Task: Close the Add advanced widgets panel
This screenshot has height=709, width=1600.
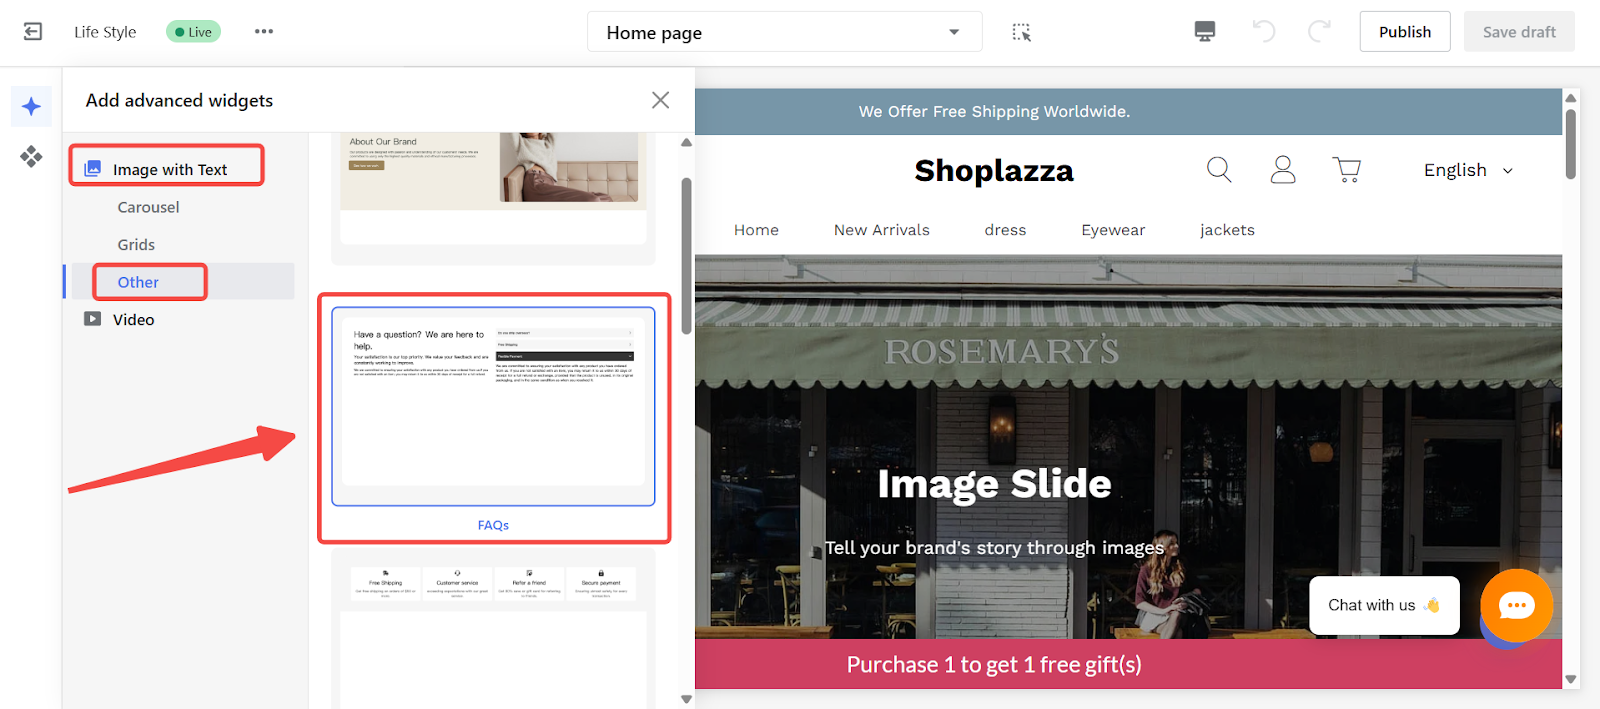Action: tap(661, 100)
